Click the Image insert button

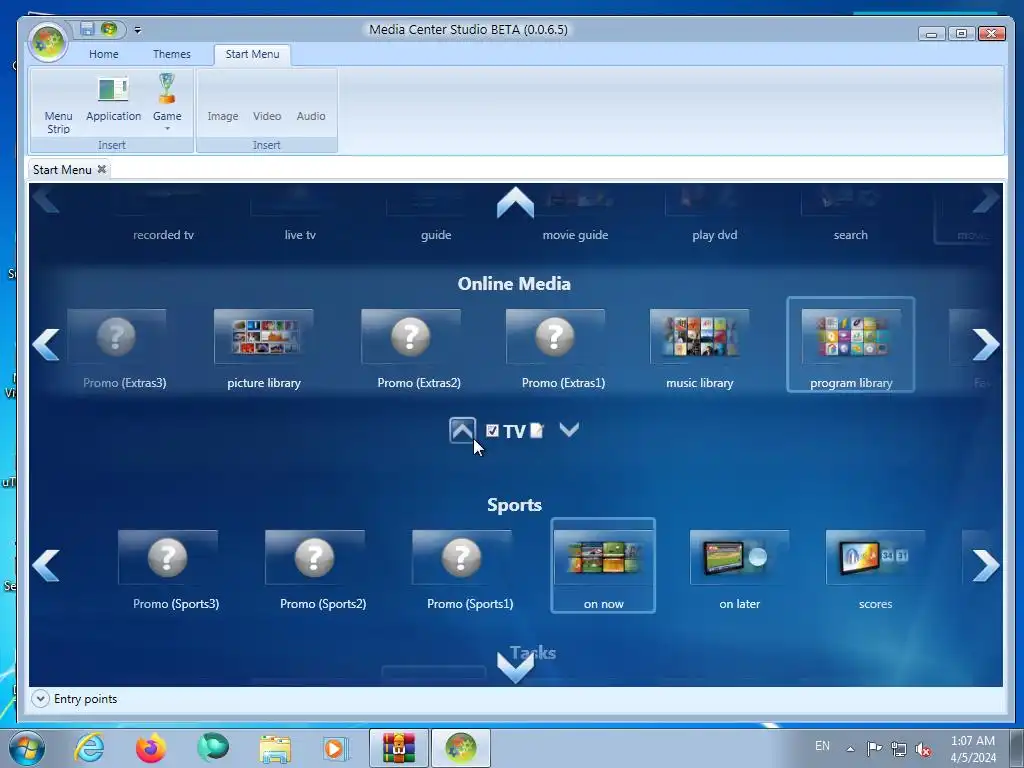point(223,116)
